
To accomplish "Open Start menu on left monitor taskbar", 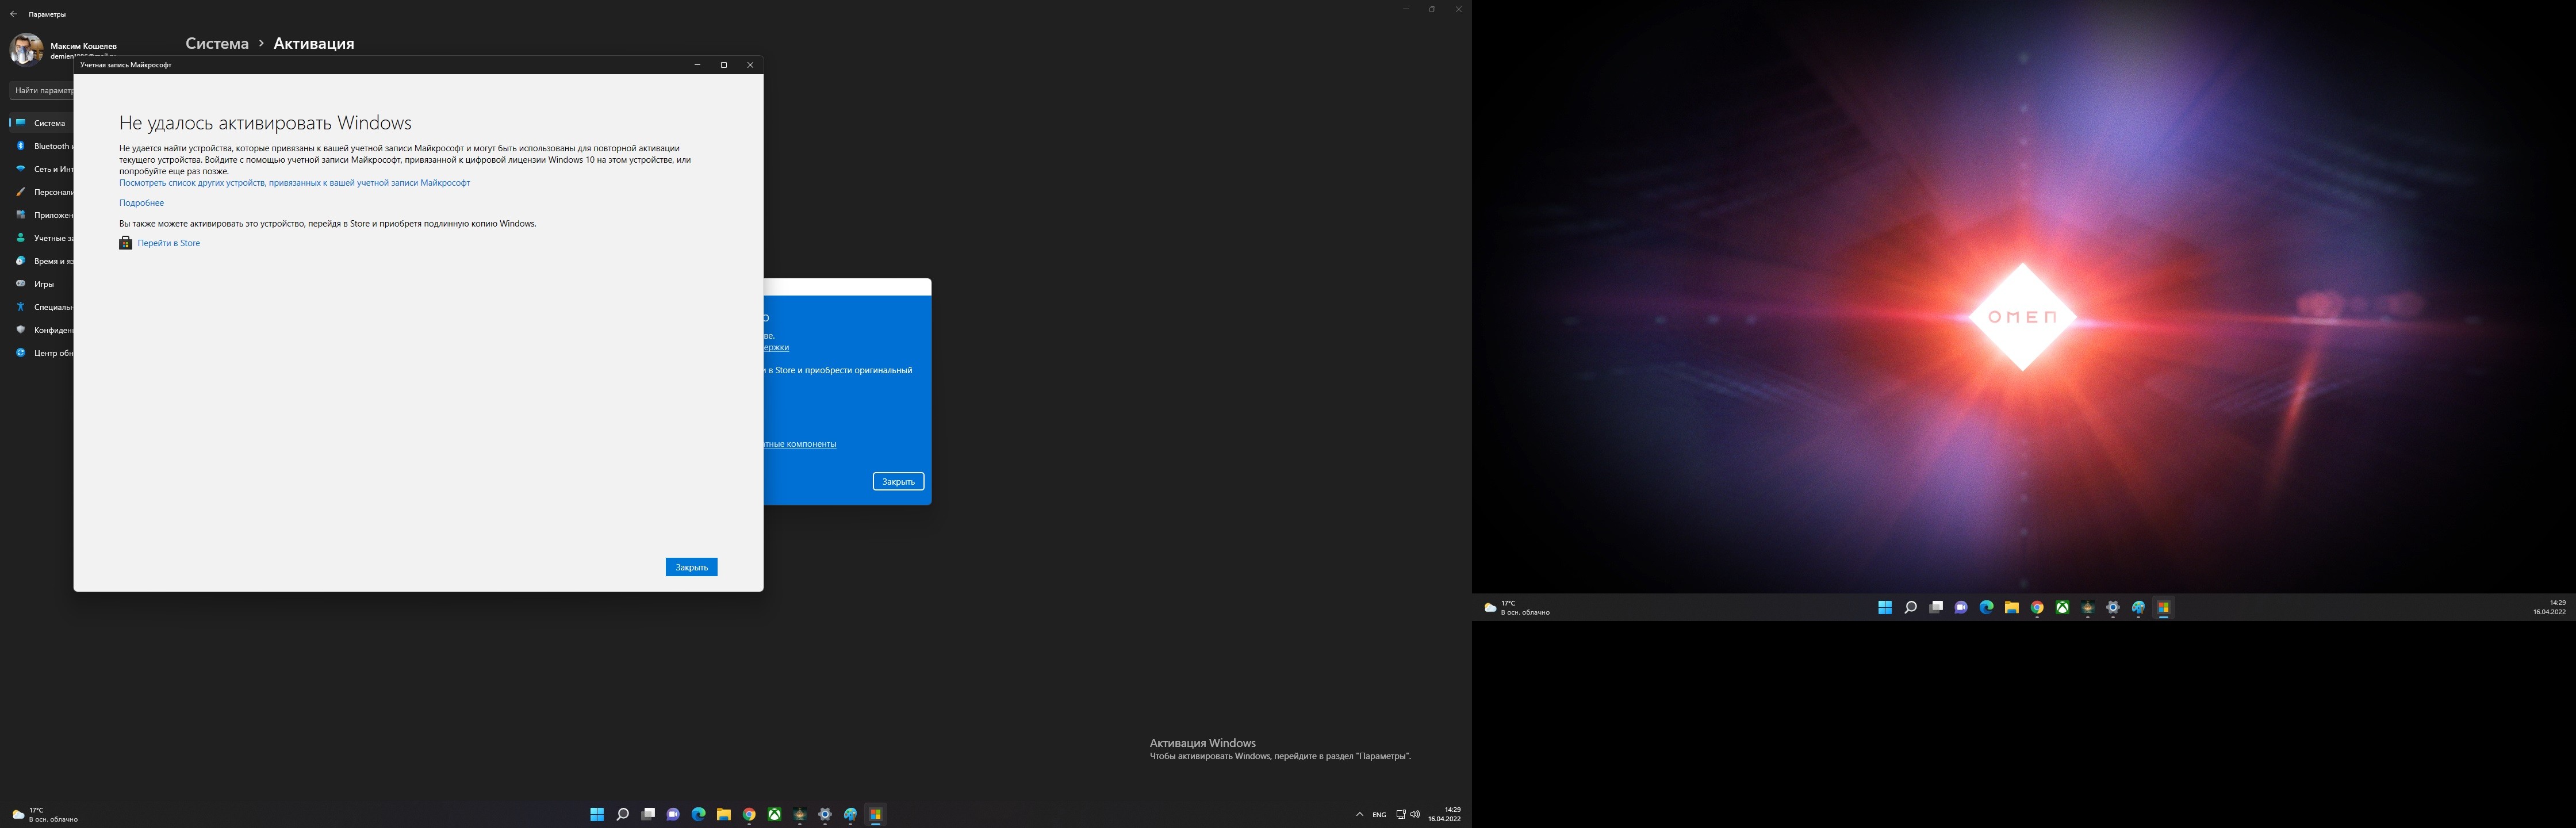I will pos(597,815).
